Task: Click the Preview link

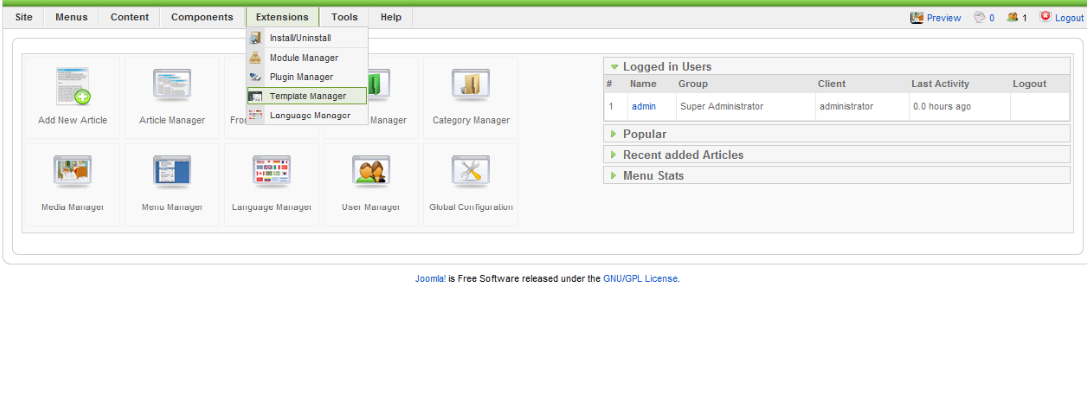Action: pyautogui.click(x=943, y=18)
